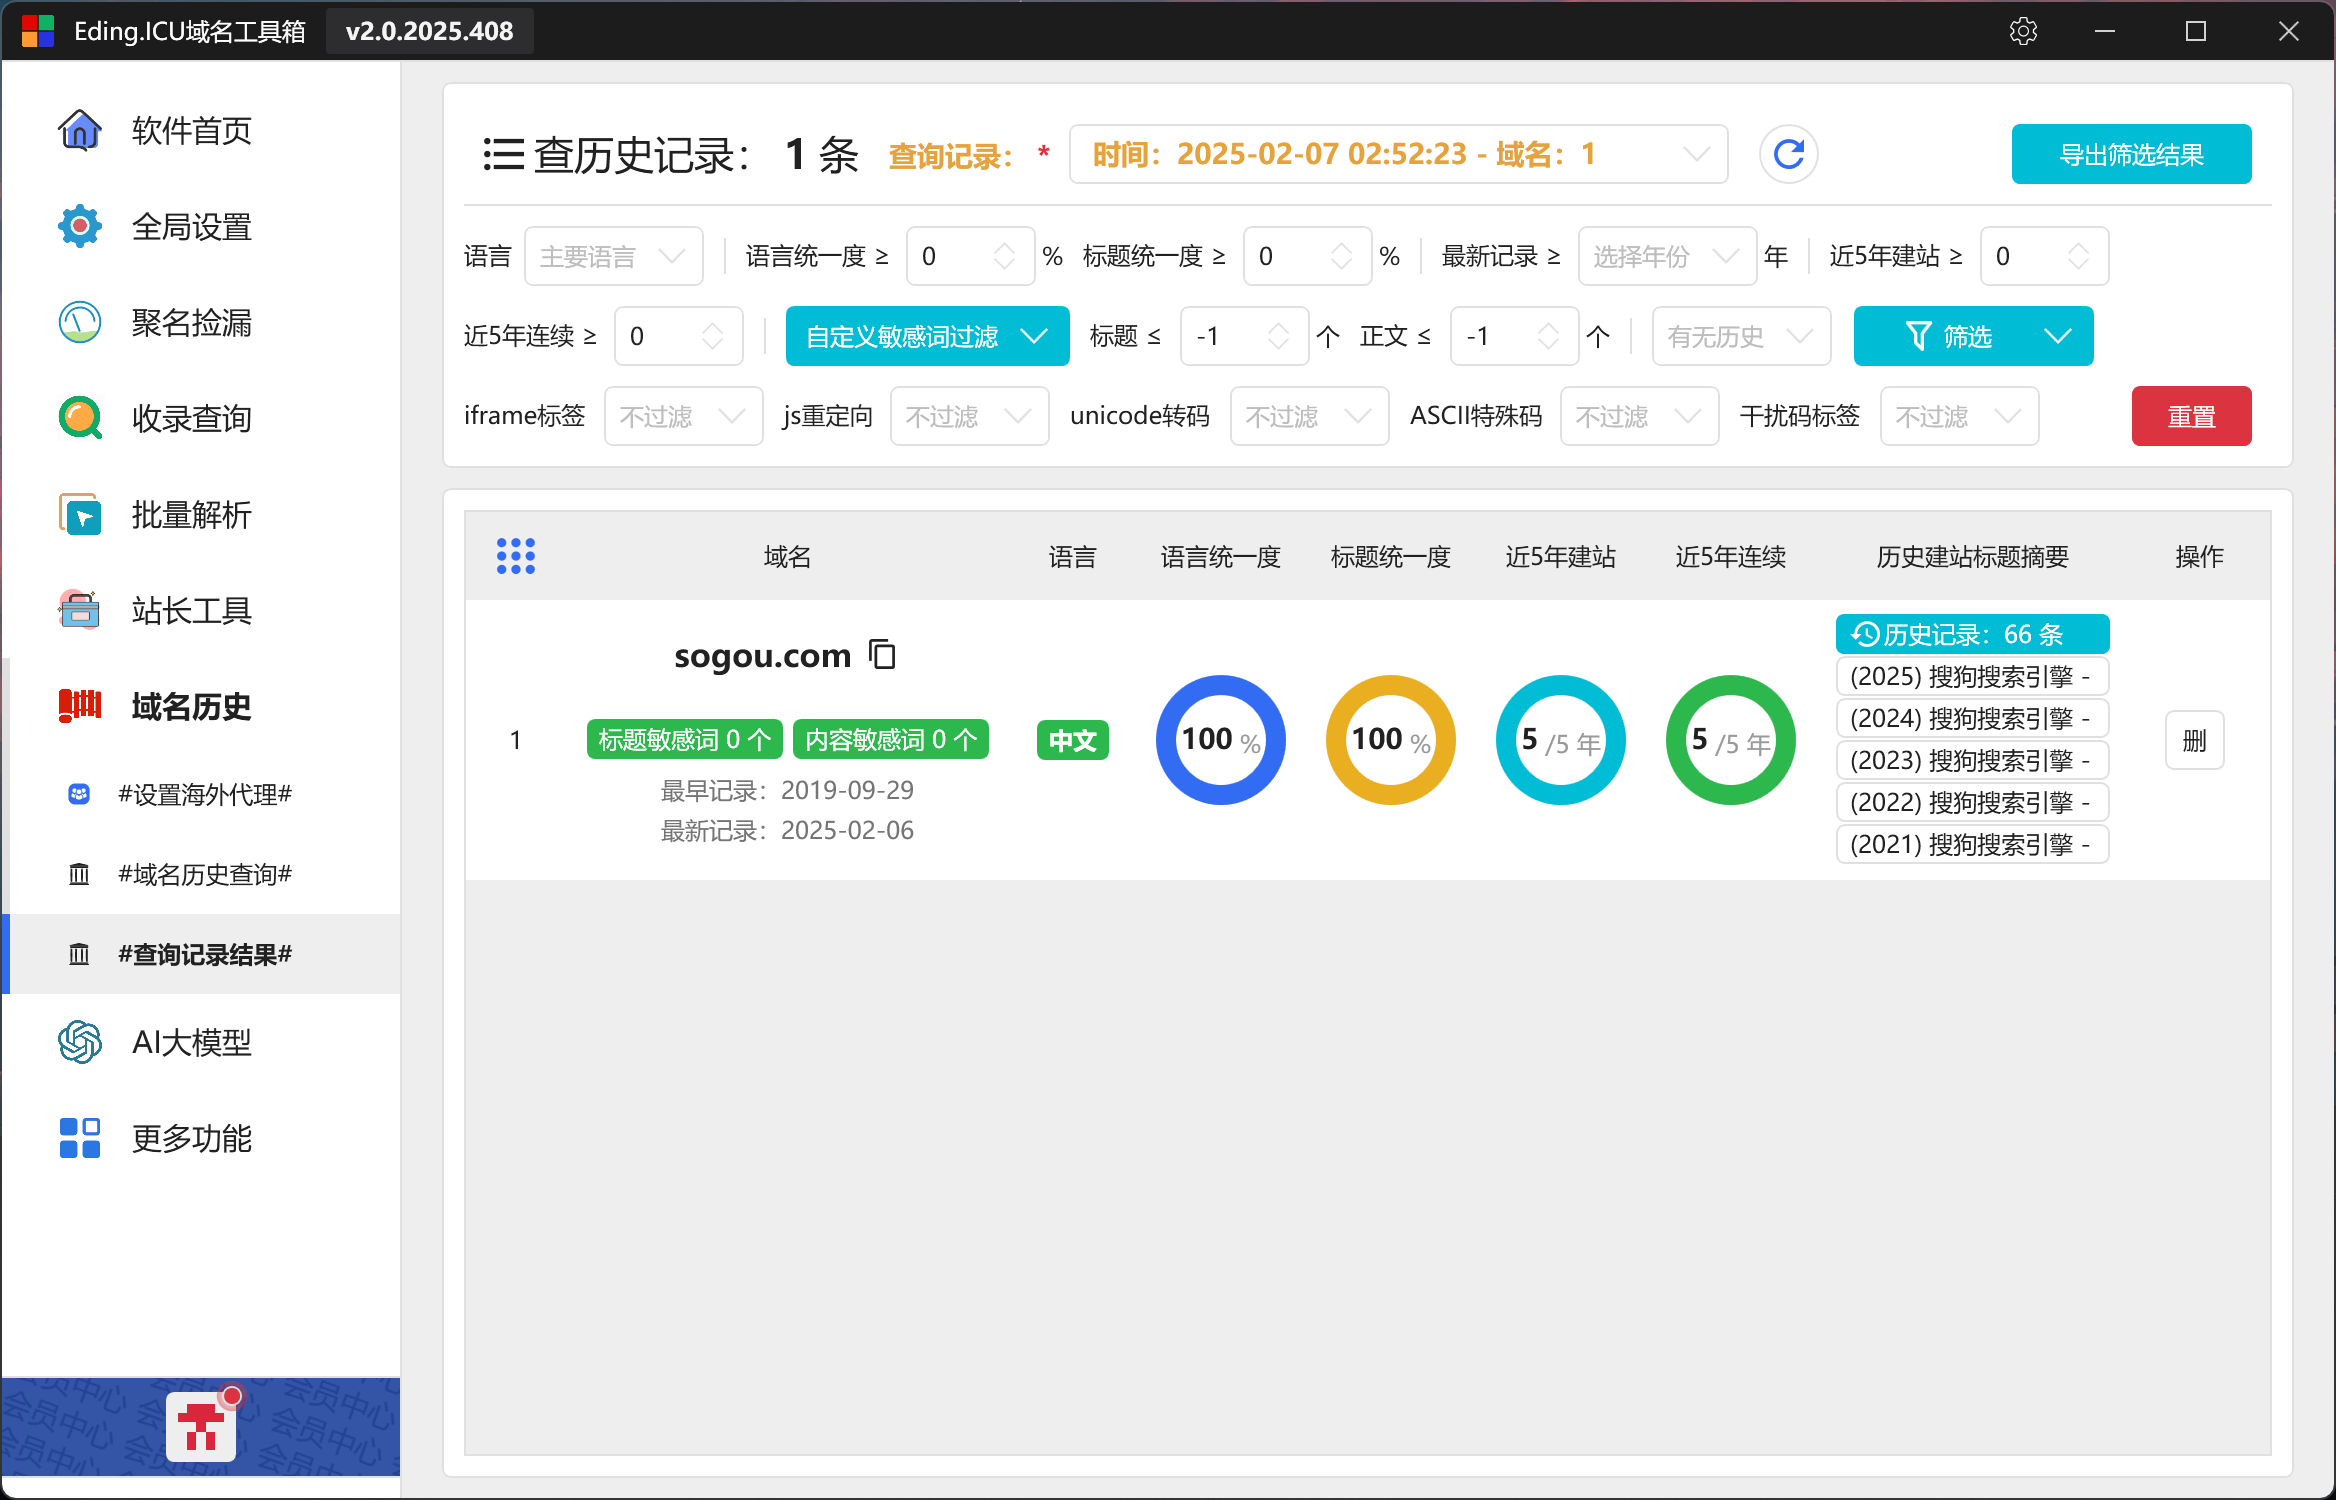Open iframe标签 filter dropdown
This screenshot has width=2336, height=1500.
(683, 416)
